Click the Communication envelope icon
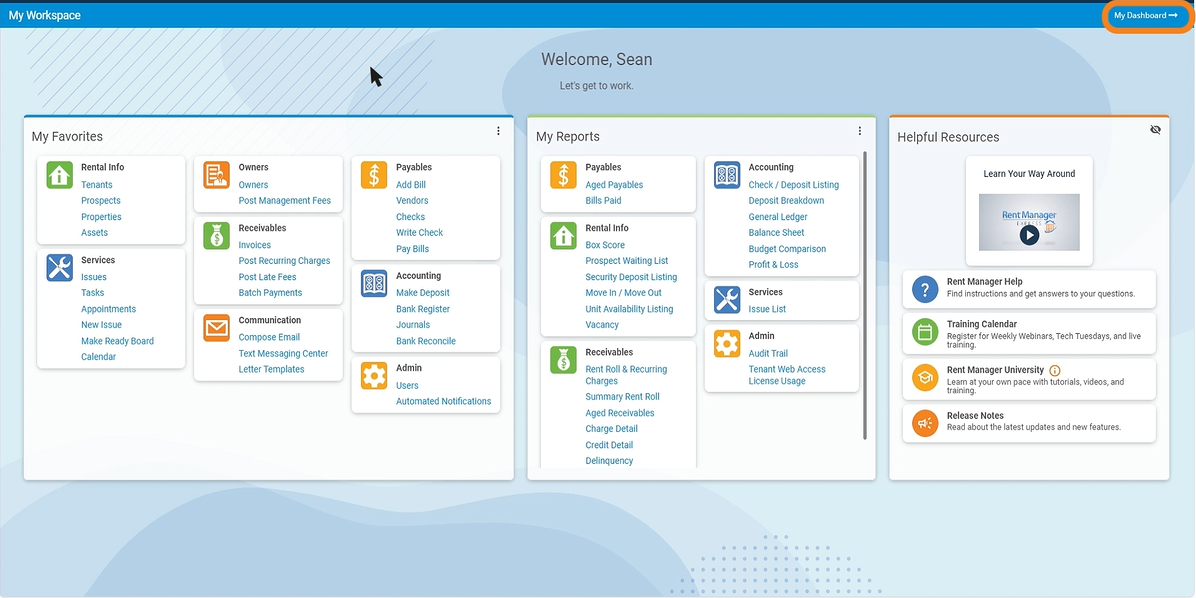Screen dimensions: 1196x598 (x=215, y=327)
